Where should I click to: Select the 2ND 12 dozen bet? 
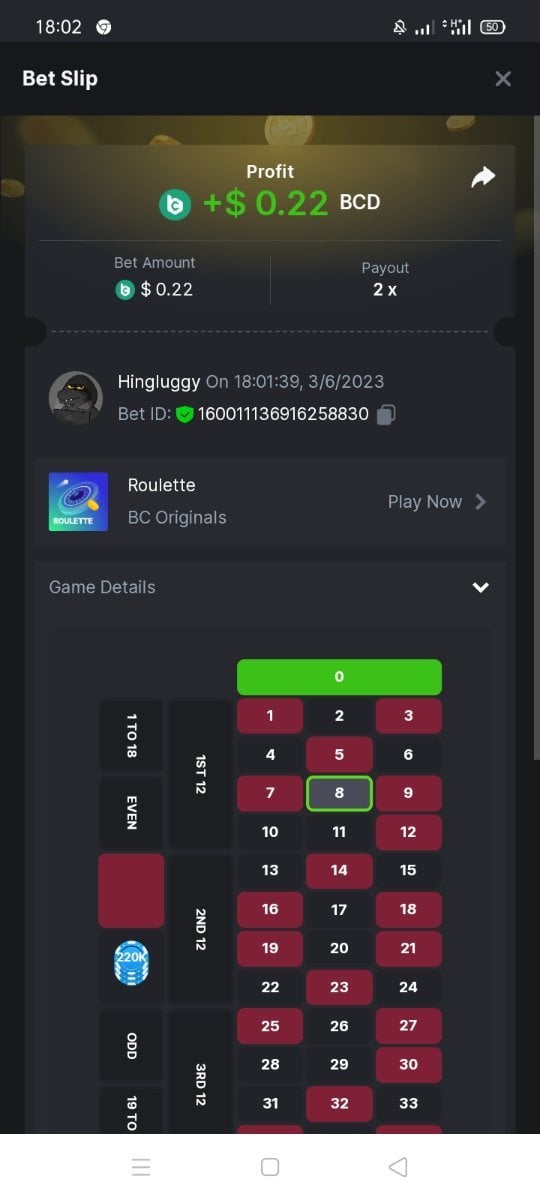point(200,929)
